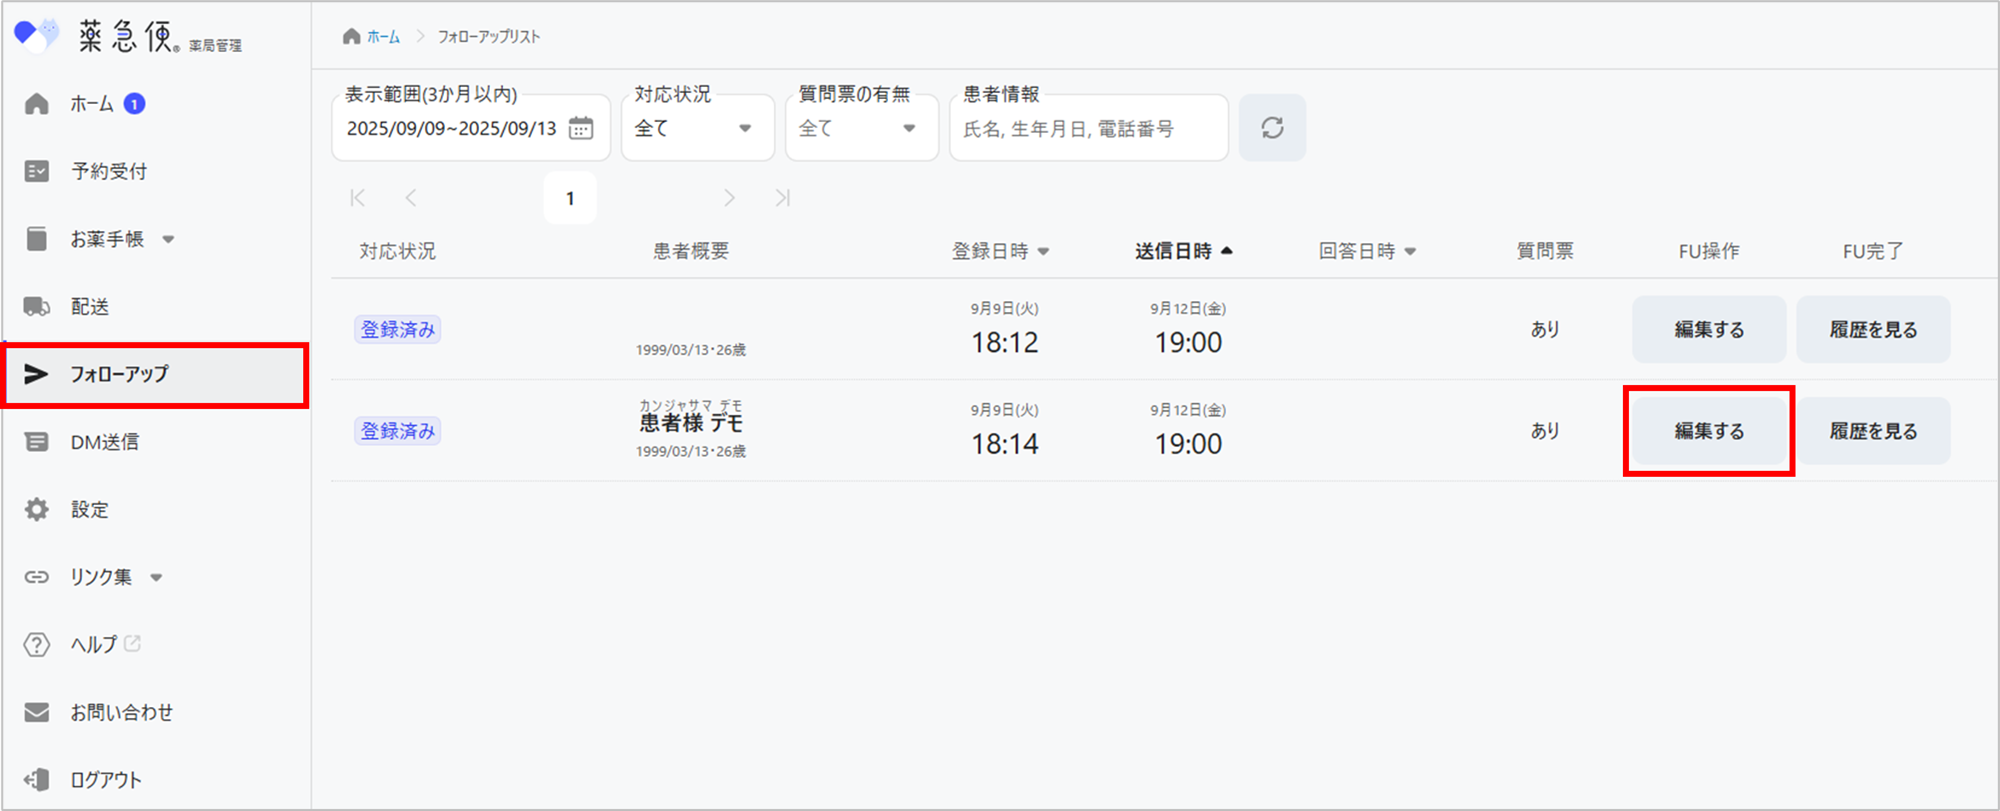Click 履歴を見る in first row

[1872, 329]
